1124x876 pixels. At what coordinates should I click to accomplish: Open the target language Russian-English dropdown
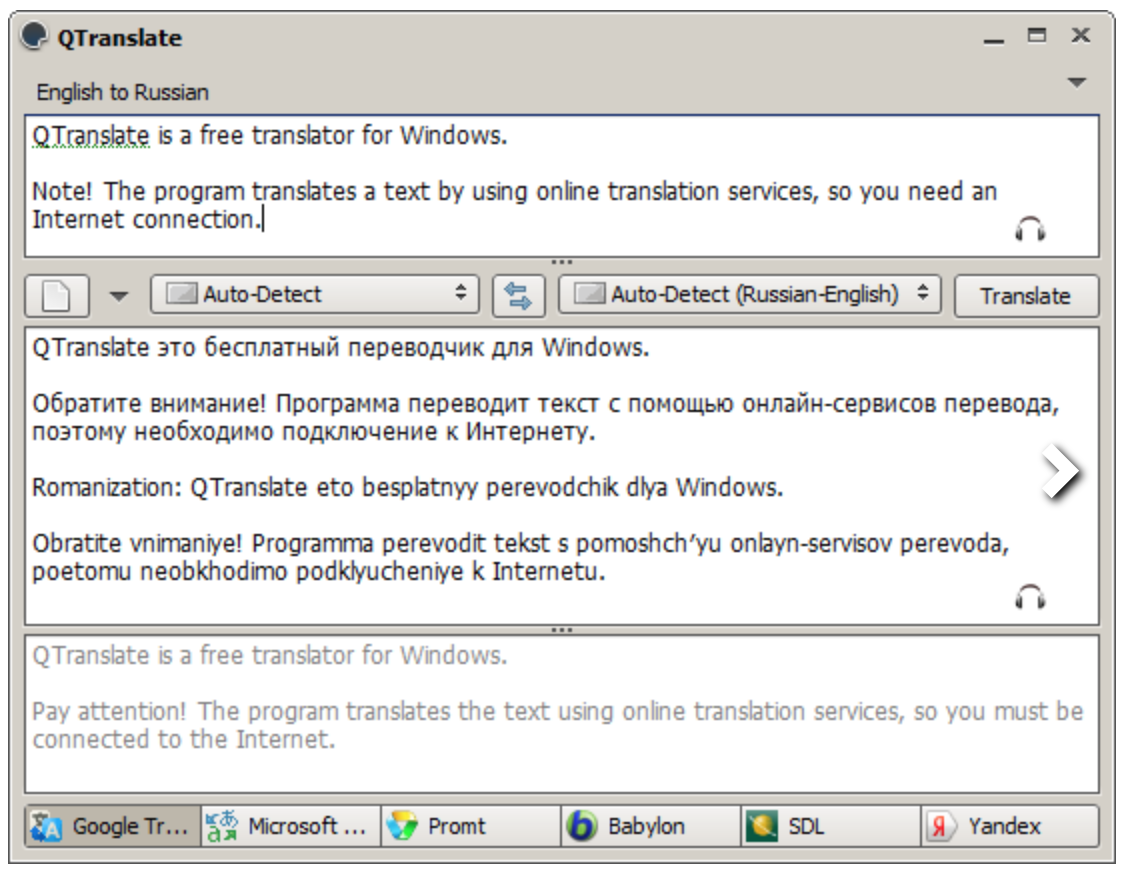tap(749, 295)
